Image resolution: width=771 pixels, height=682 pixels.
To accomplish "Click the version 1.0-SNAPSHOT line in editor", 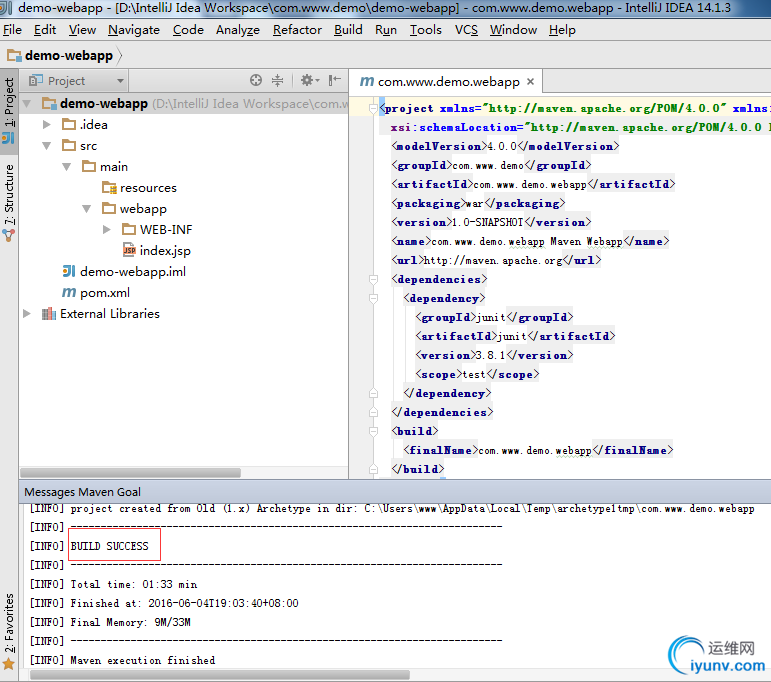I will pyautogui.click(x=491, y=222).
